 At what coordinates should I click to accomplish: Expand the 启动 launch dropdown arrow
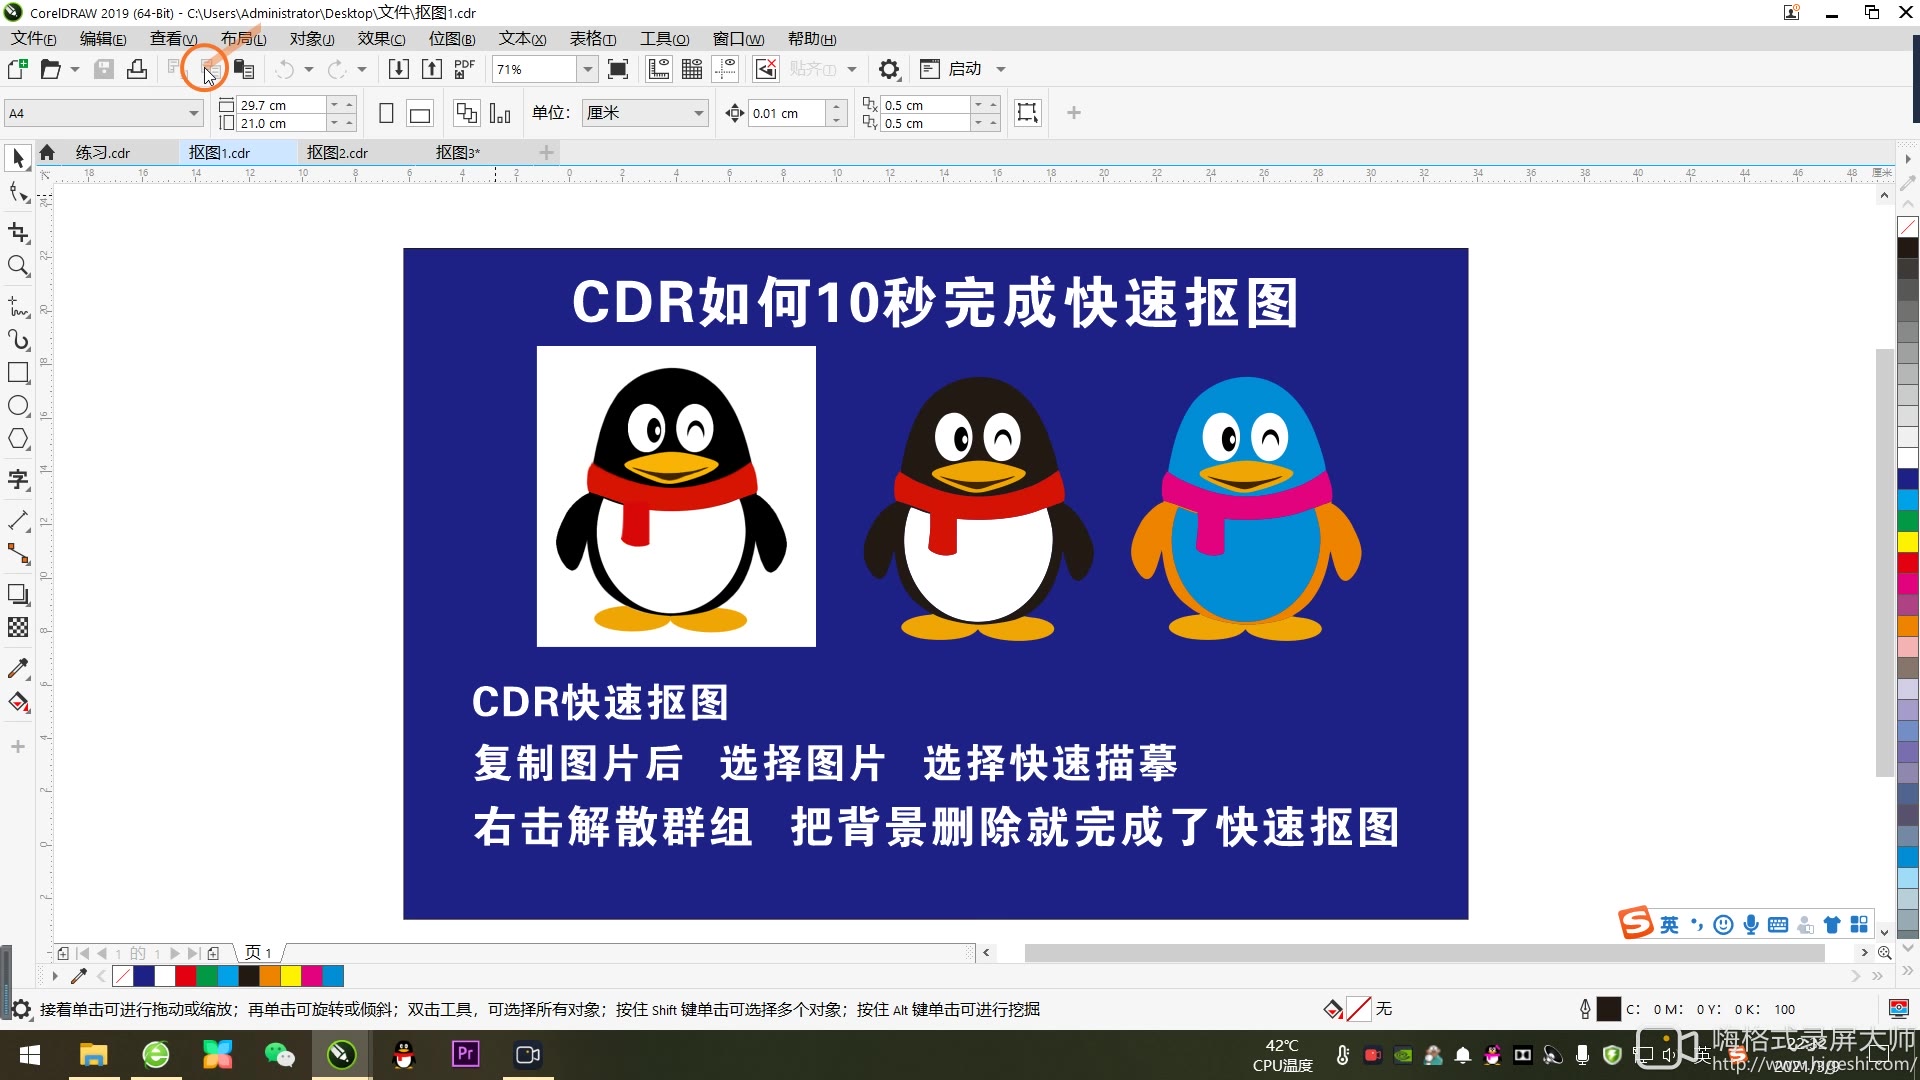click(x=1000, y=69)
